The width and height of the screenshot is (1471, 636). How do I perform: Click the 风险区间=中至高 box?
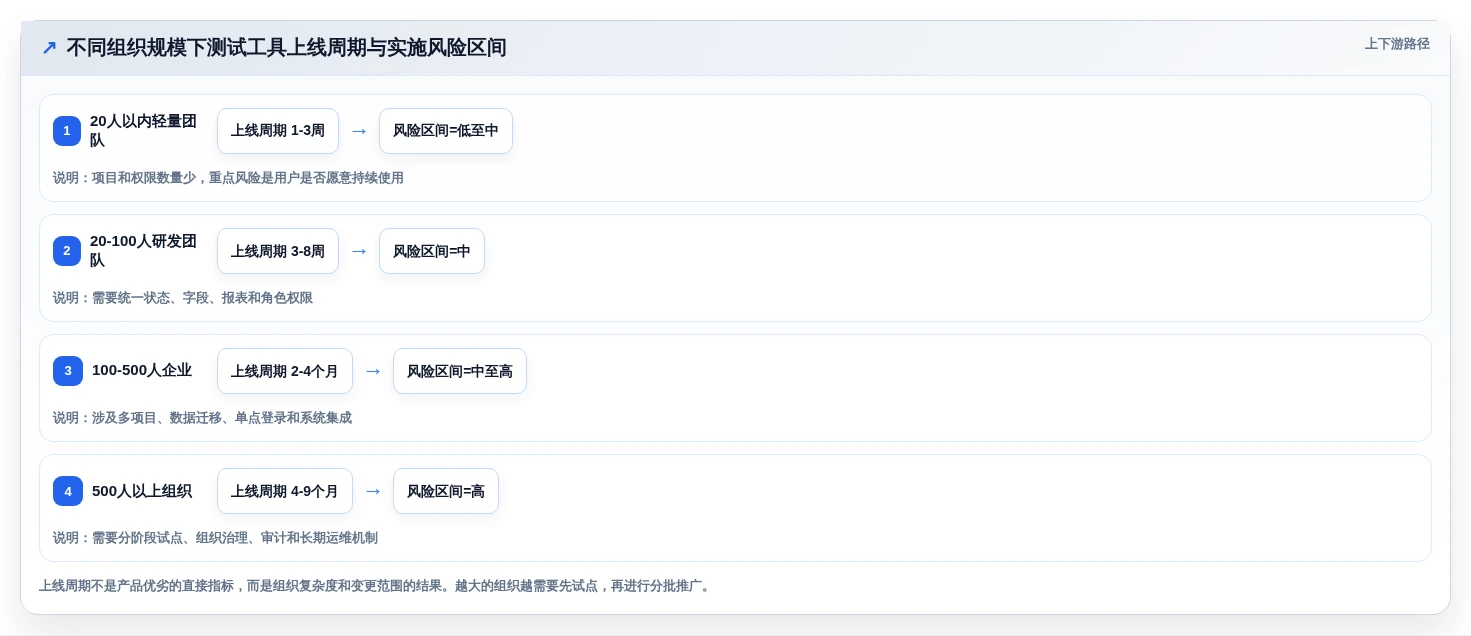460,371
